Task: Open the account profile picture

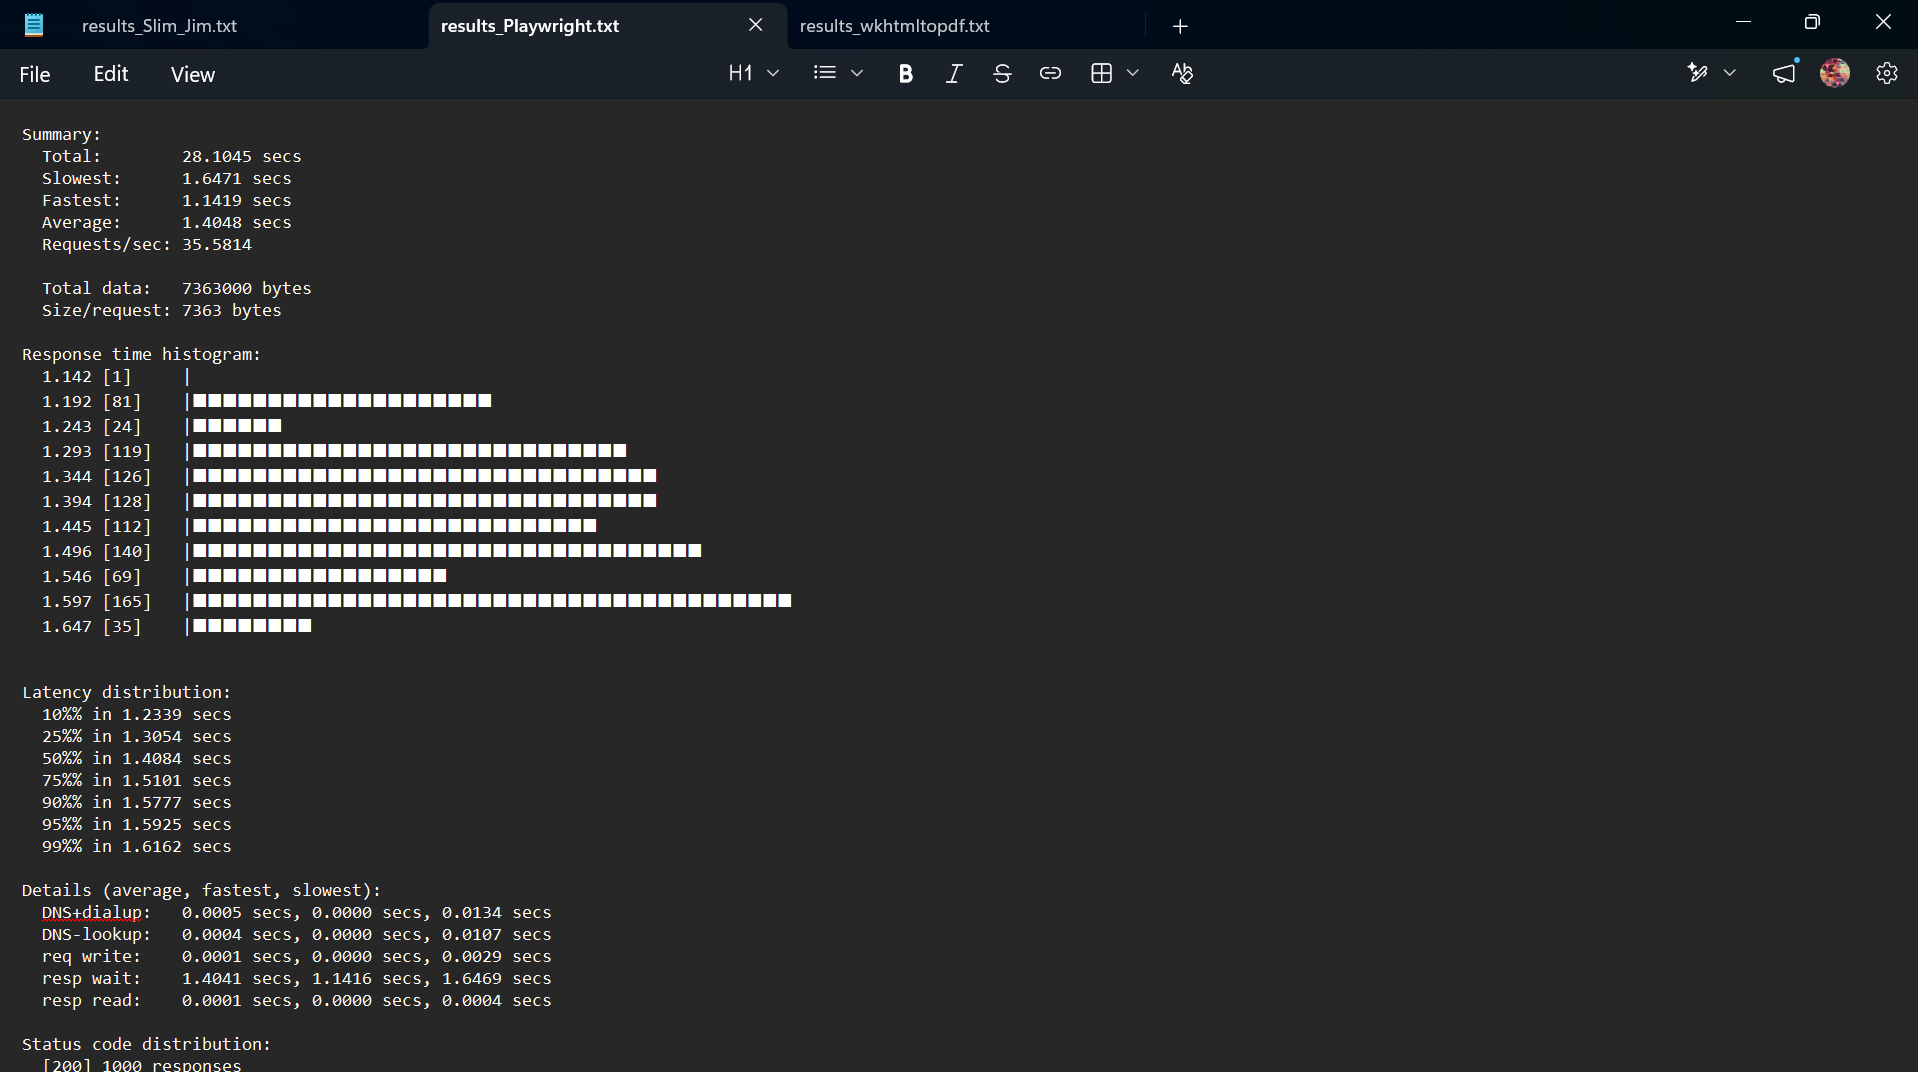Action: tap(1835, 73)
